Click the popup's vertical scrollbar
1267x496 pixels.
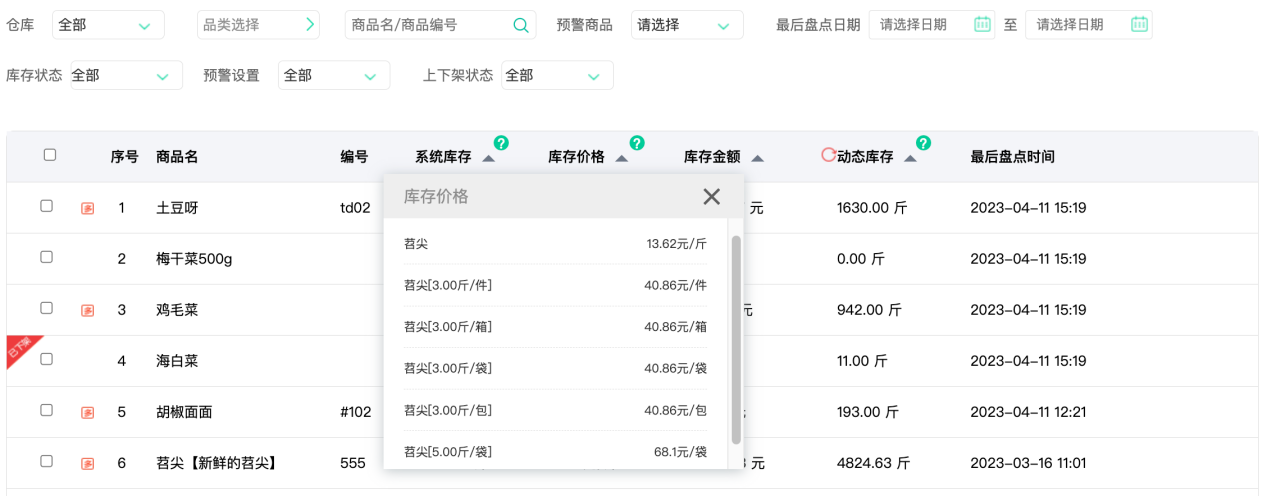click(736, 338)
